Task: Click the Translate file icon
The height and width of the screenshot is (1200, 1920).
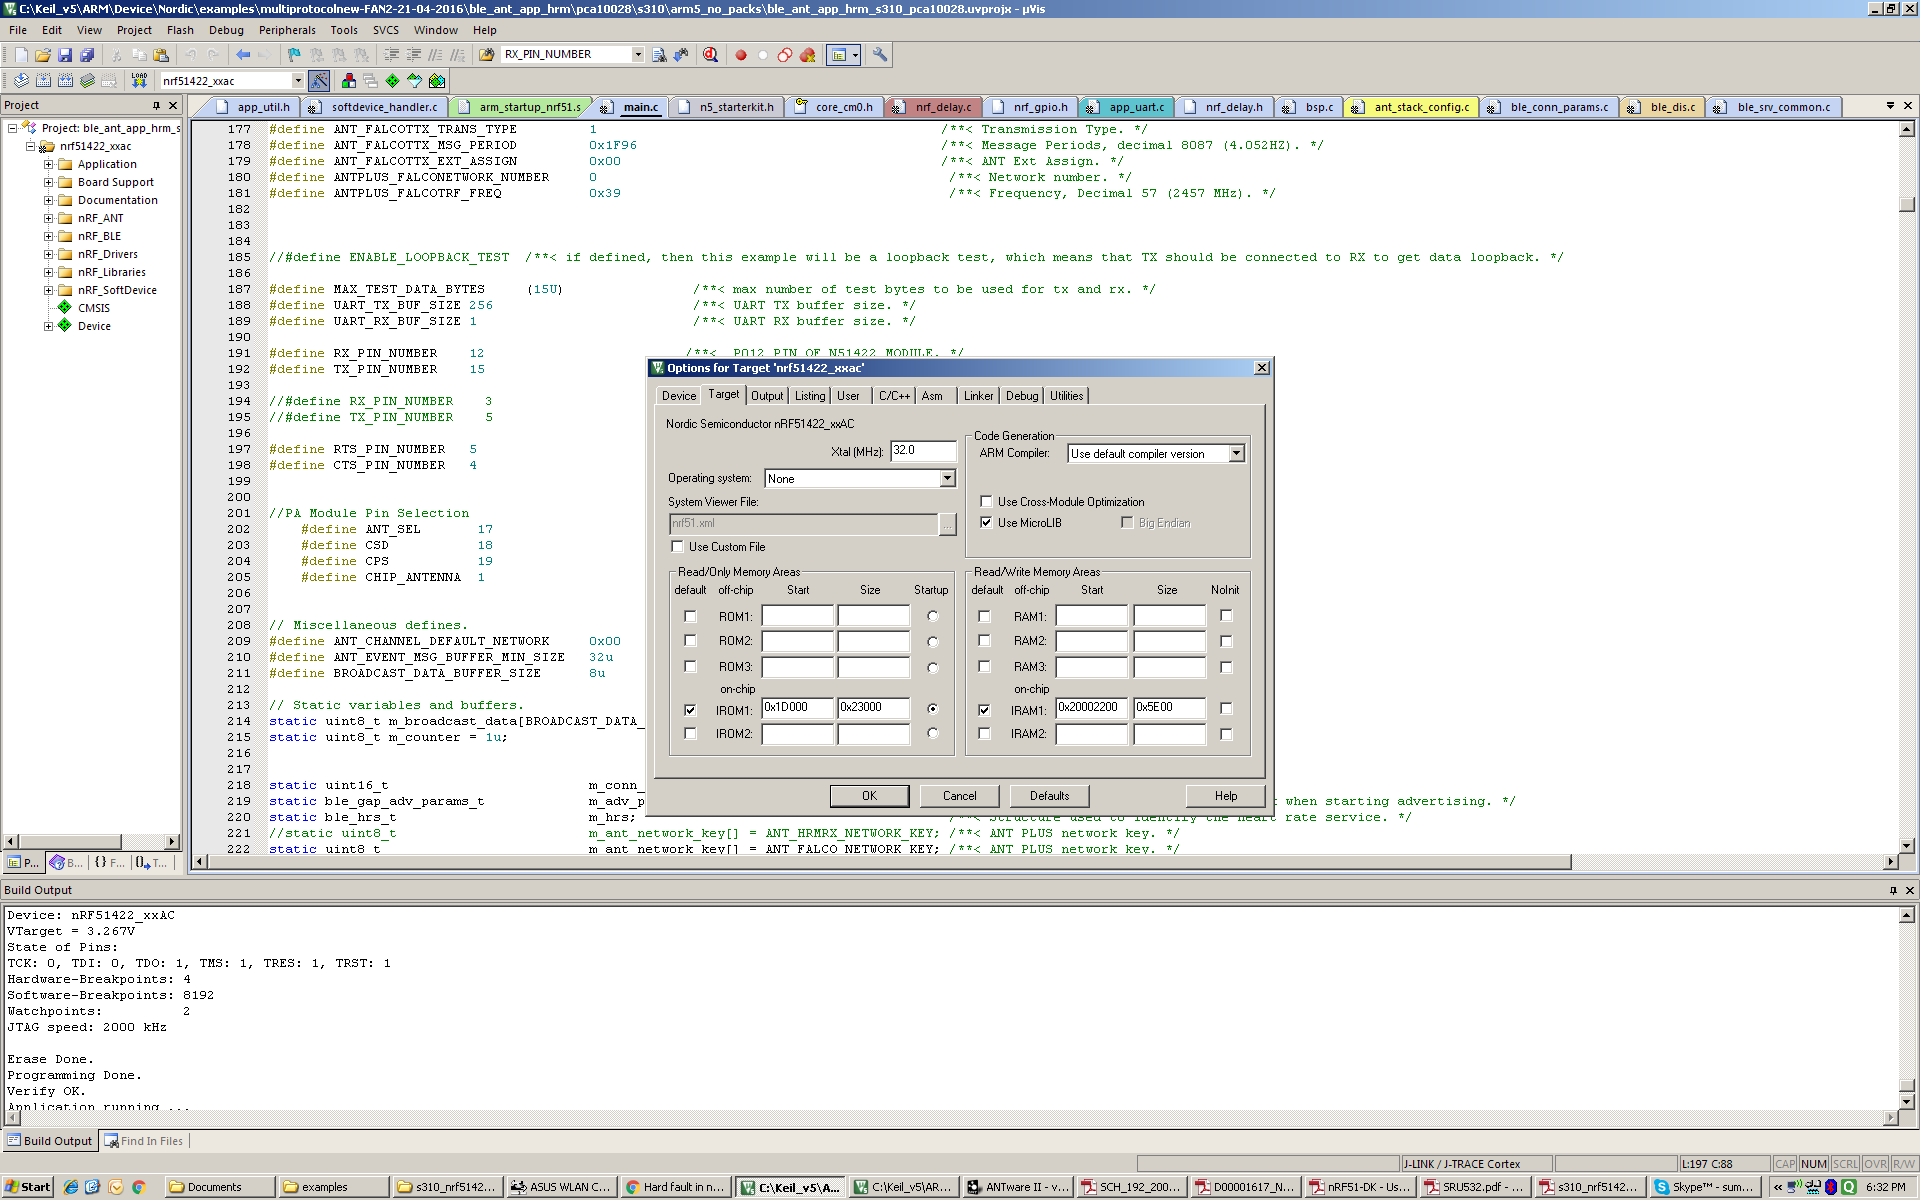Action: click(x=21, y=81)
